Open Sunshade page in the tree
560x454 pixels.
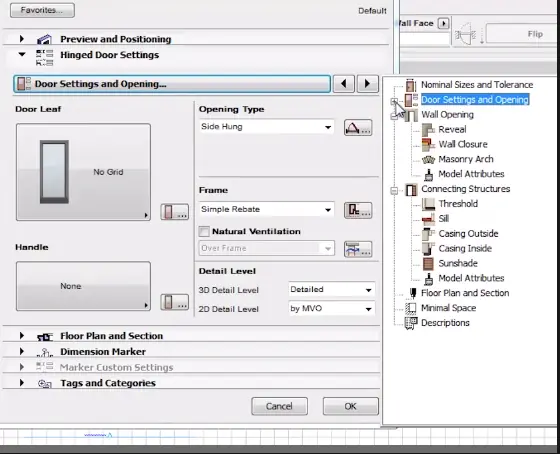(x=458, y=263)
